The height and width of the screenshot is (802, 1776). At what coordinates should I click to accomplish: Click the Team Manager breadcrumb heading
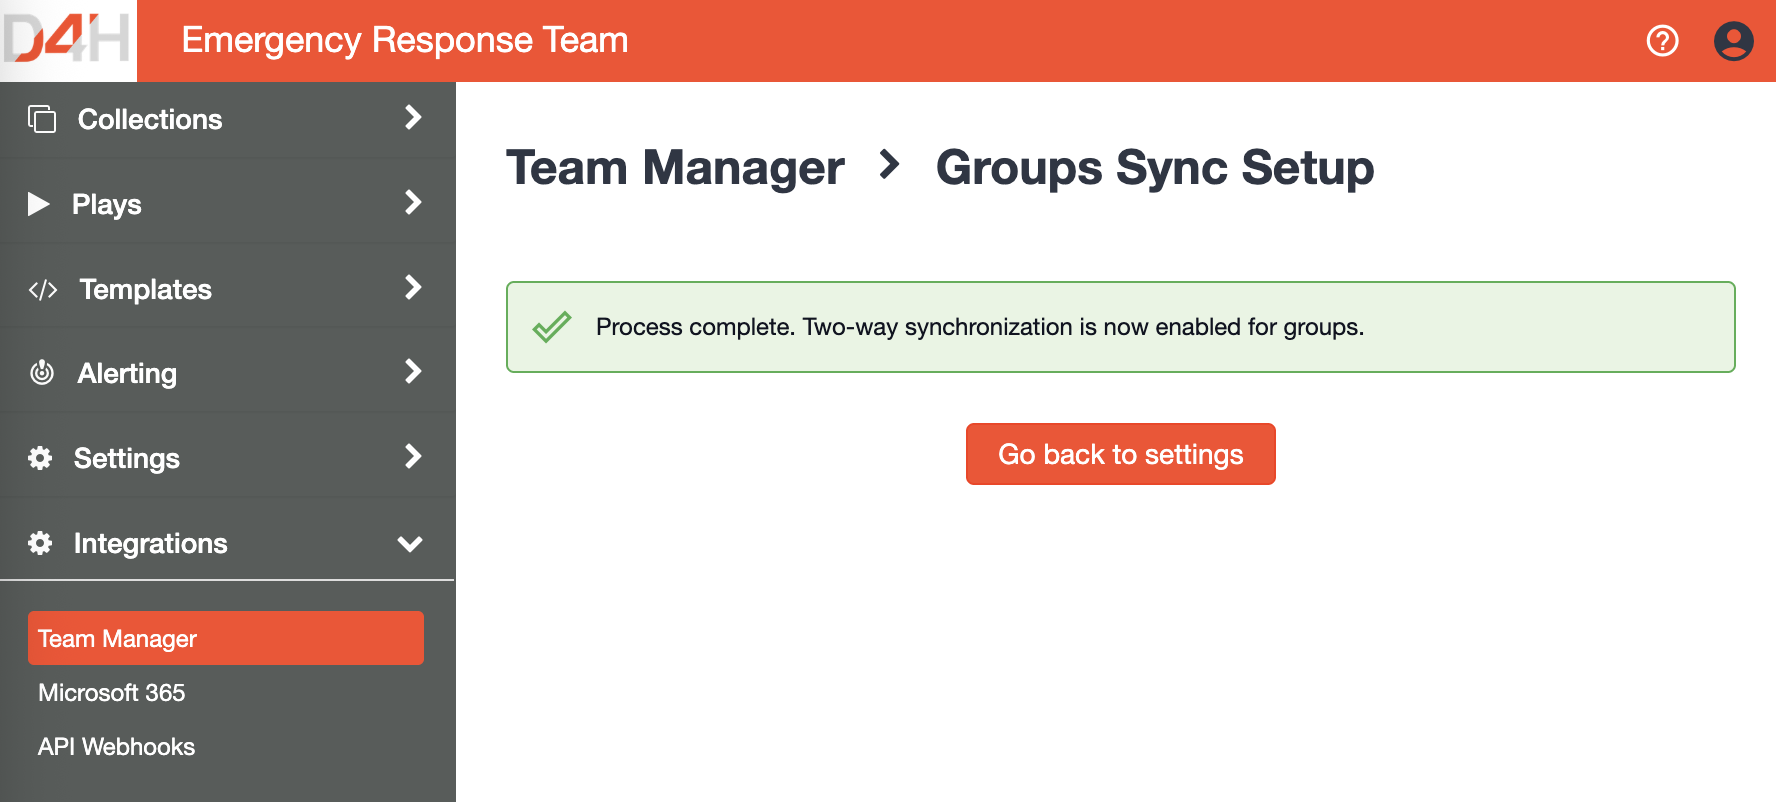(x=675, y=168)
